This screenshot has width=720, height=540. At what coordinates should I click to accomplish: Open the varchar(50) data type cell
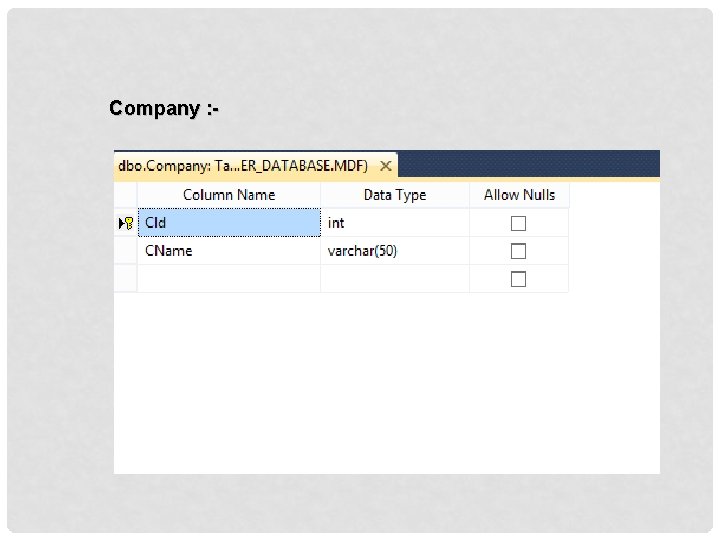(x=394, y=251)
